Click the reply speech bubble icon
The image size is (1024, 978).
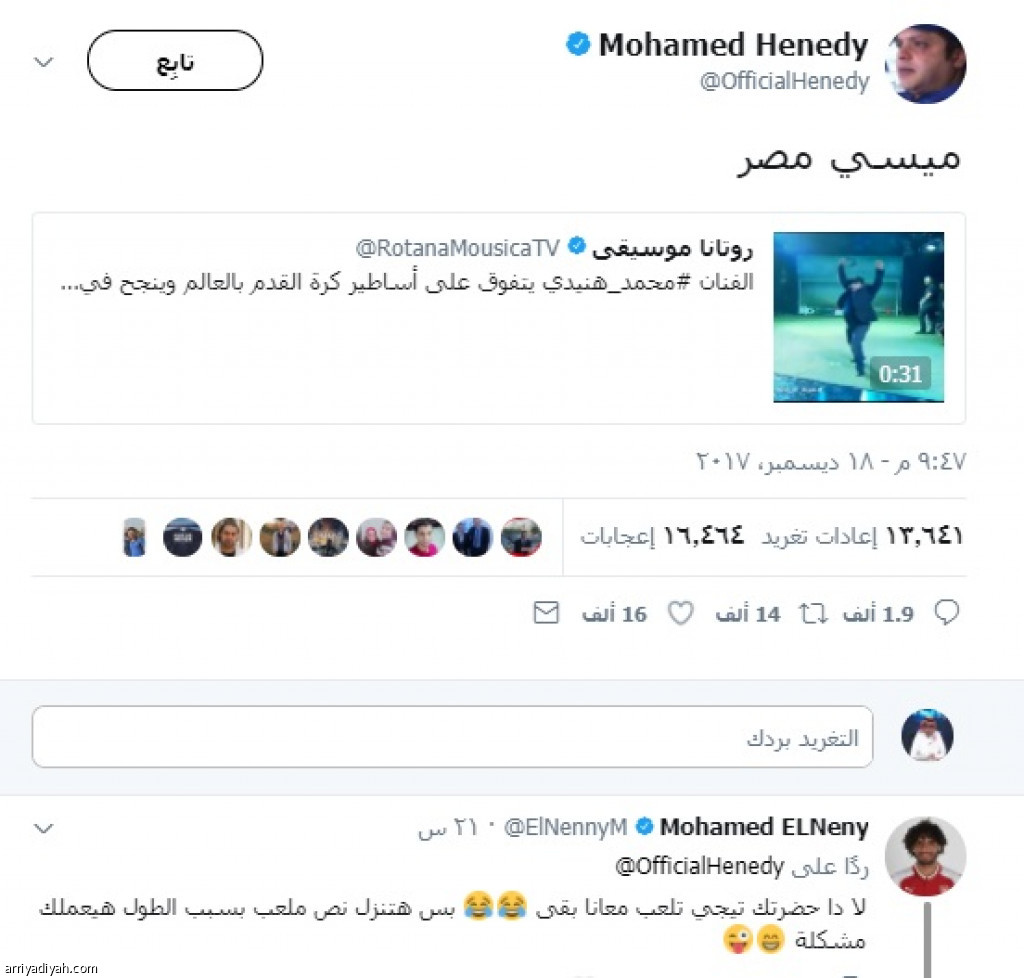[x=946, y=612]
